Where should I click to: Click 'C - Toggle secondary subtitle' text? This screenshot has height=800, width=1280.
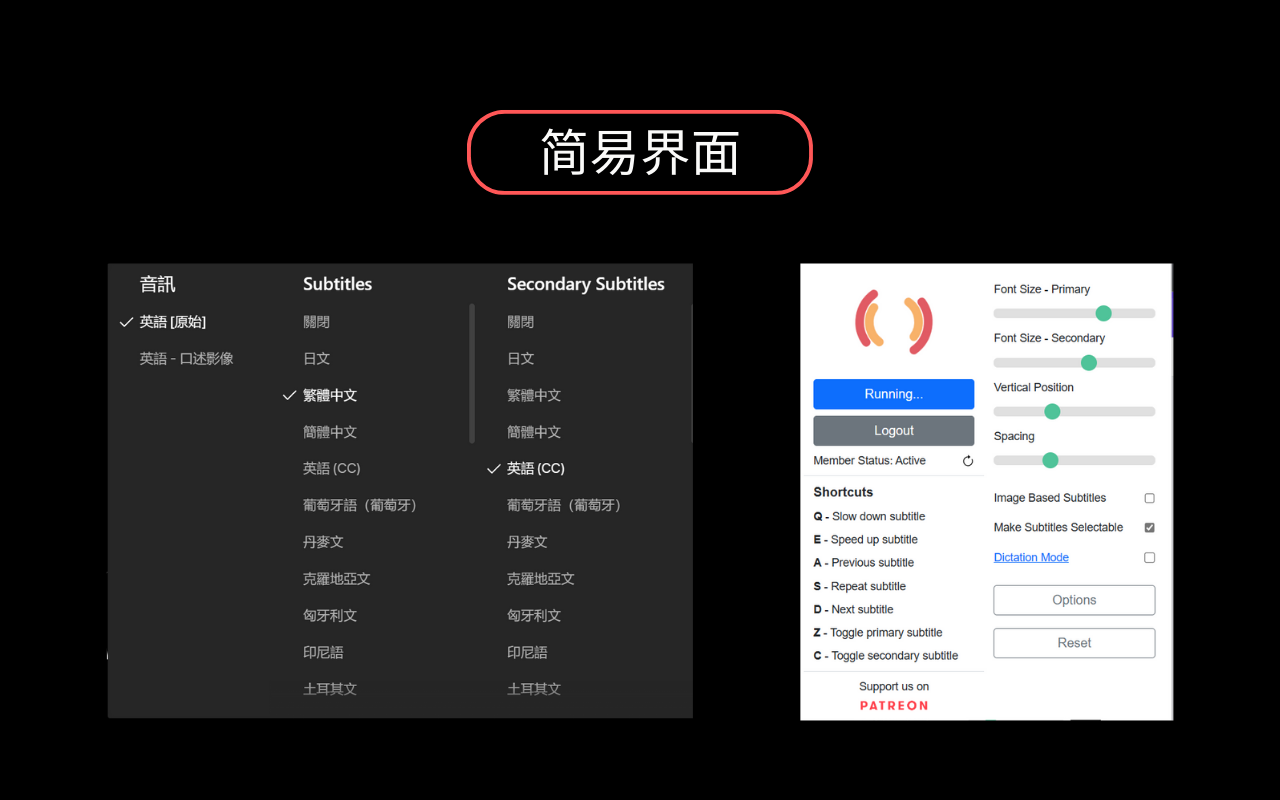886,655
